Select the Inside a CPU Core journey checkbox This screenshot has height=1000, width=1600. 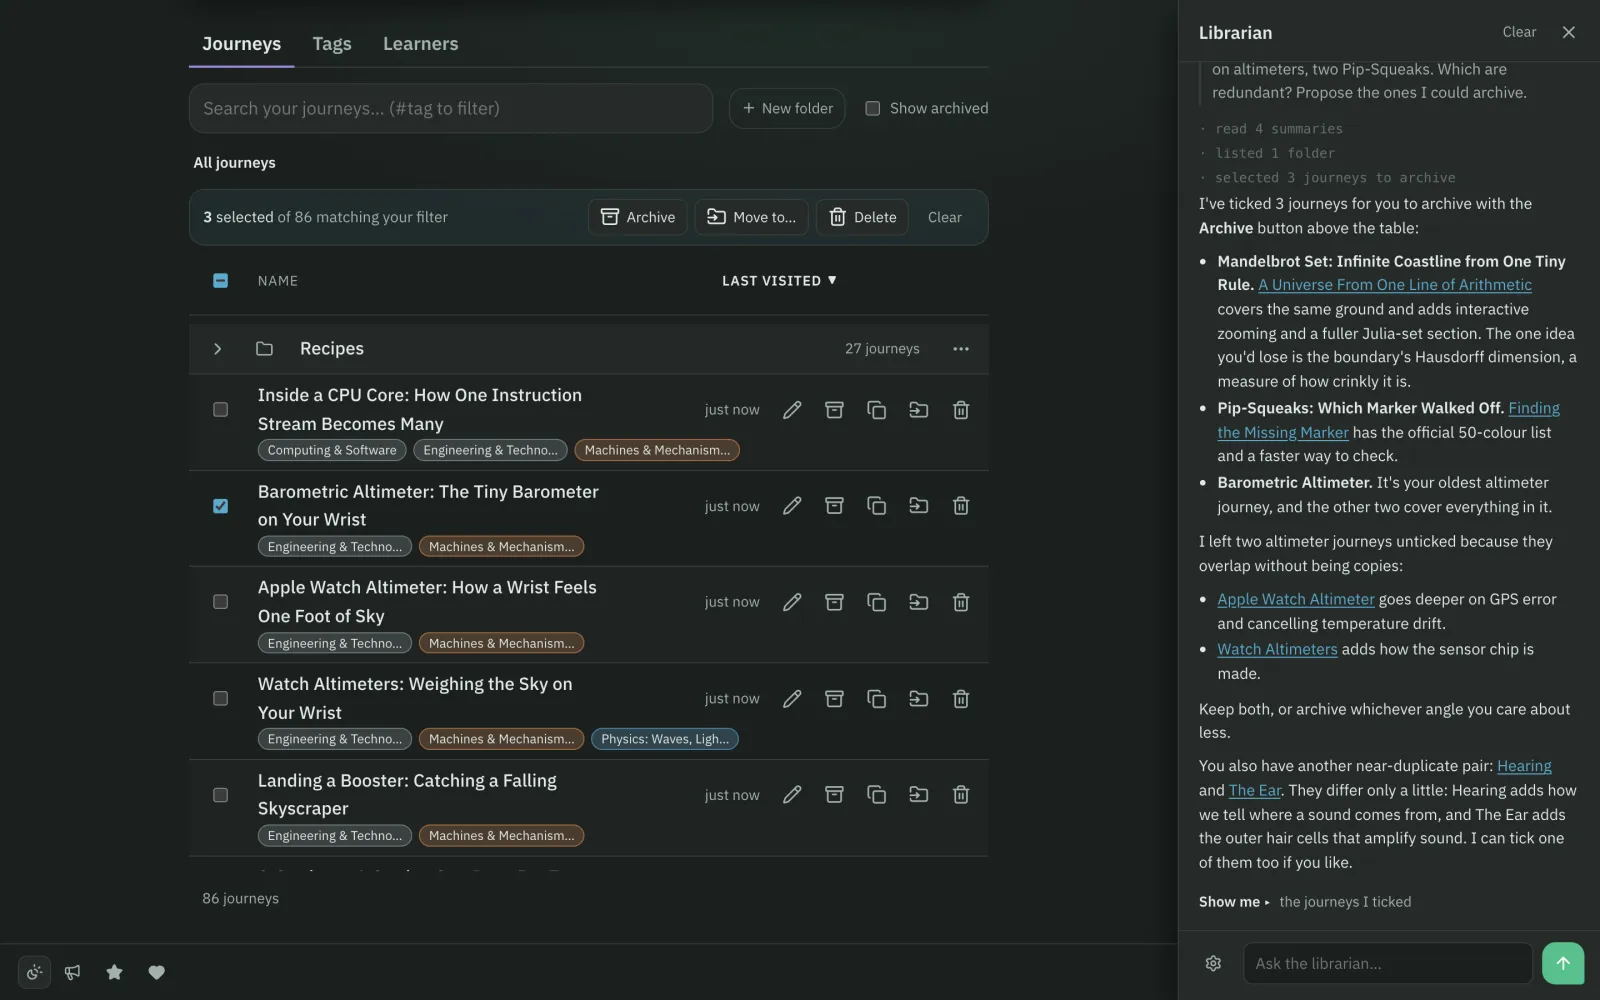pyautogui.click(x=221, y=410)
